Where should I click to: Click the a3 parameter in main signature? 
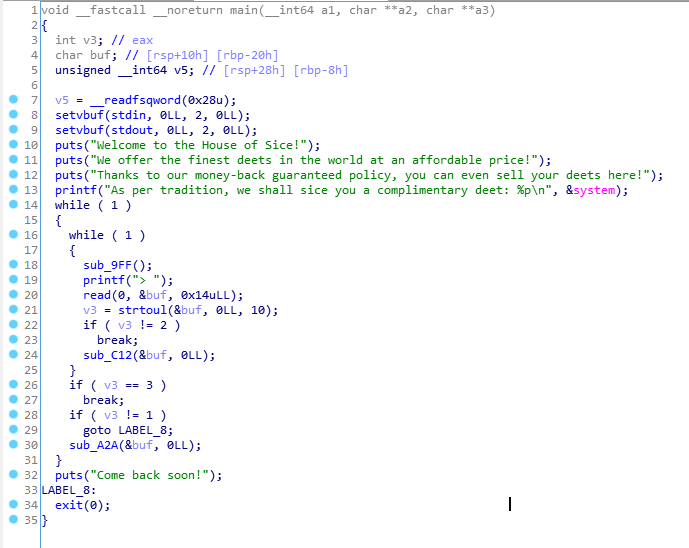[x=482, y=10]
